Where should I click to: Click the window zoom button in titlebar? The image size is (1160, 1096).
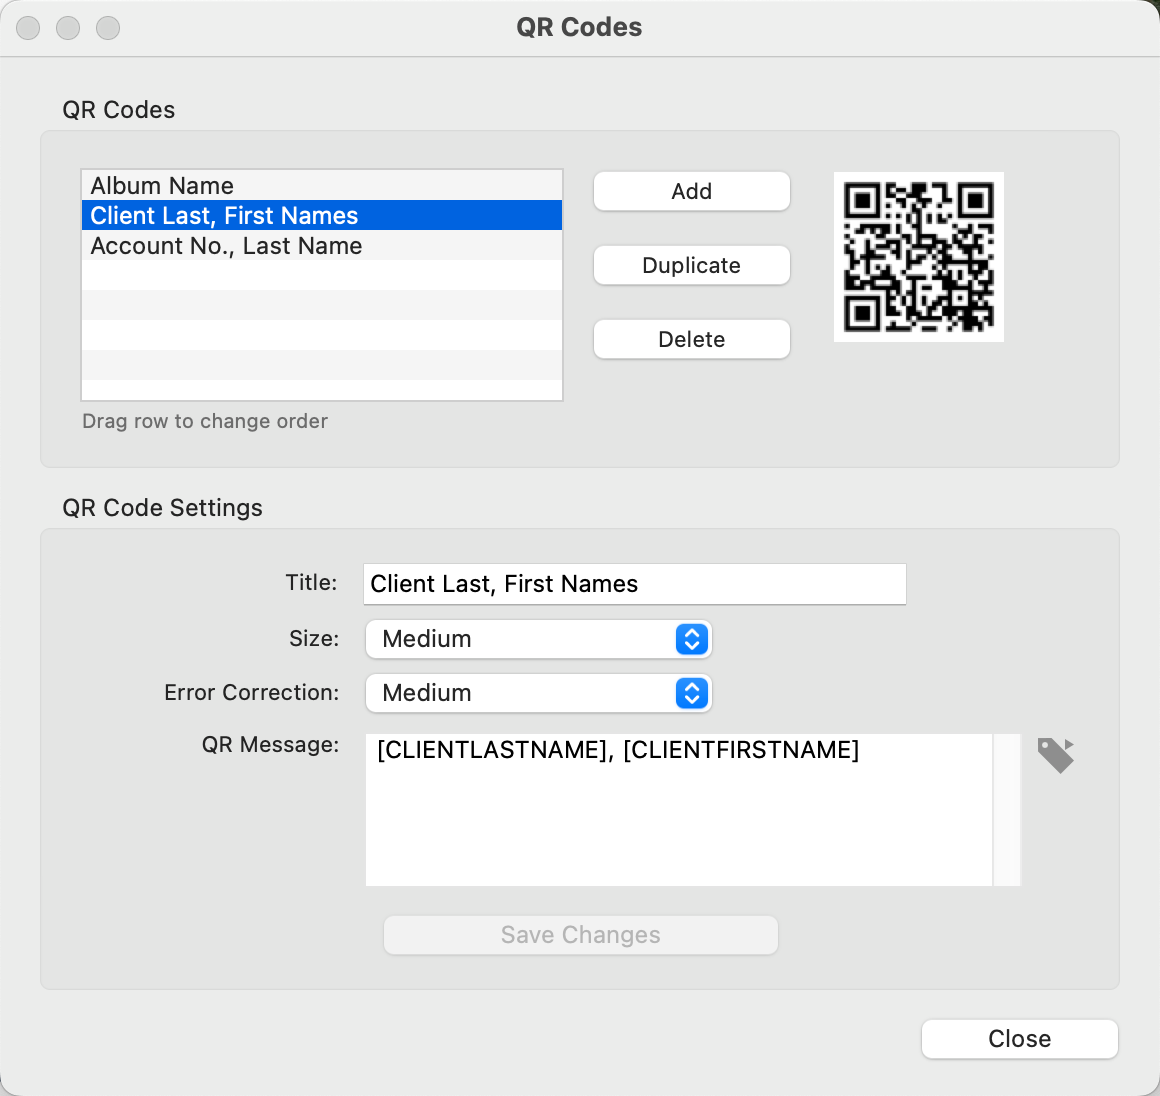pyautogui.click(x=108, y=28)
